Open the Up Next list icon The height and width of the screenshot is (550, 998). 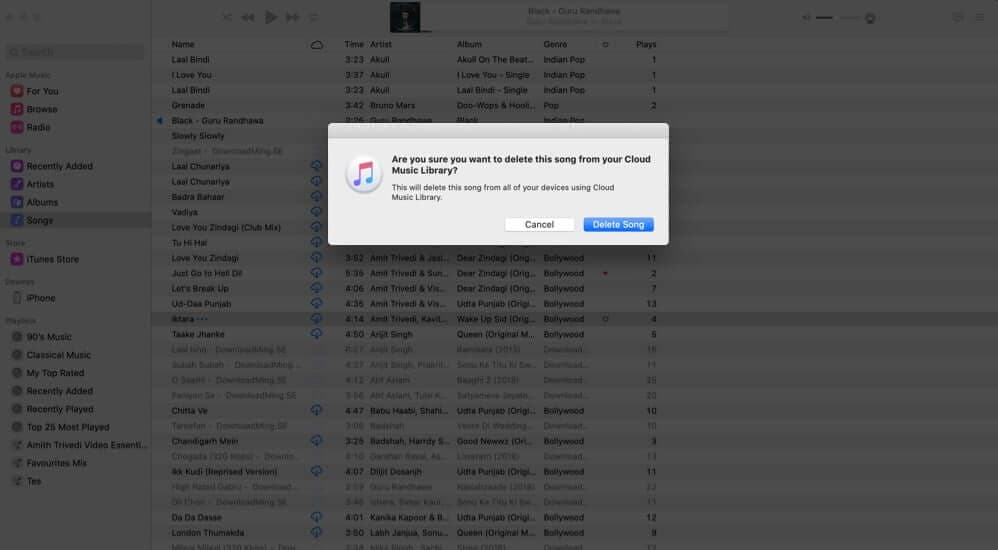[x=980, y=17]
